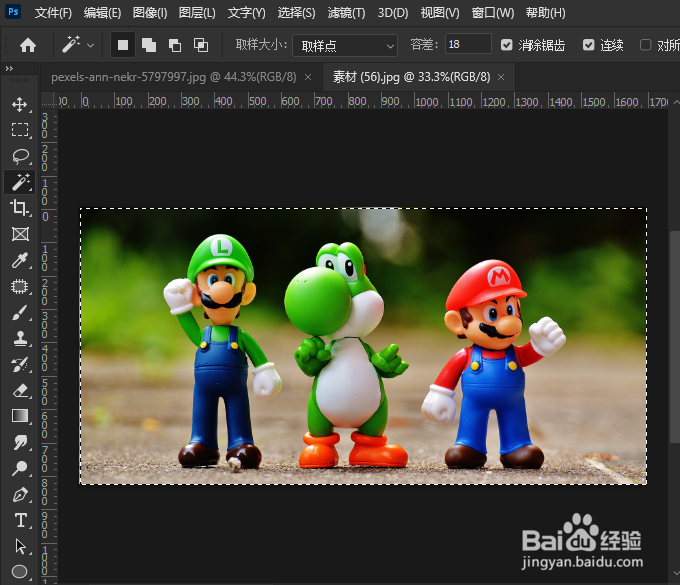Select the Gradient tool
The height and width of the screenshot is (585, 680).
pyautogui.click(x=20, y=416)
